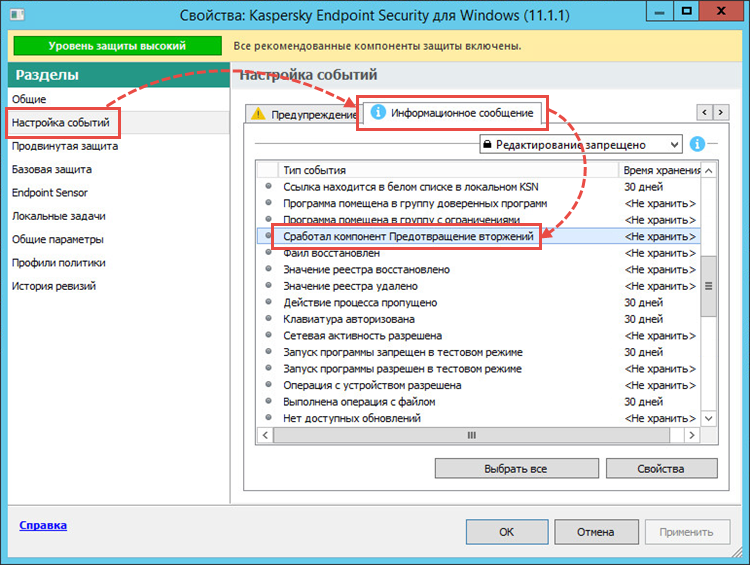
Task: Click the event list scroll down arrow
Action: click(x=709, y=418)
